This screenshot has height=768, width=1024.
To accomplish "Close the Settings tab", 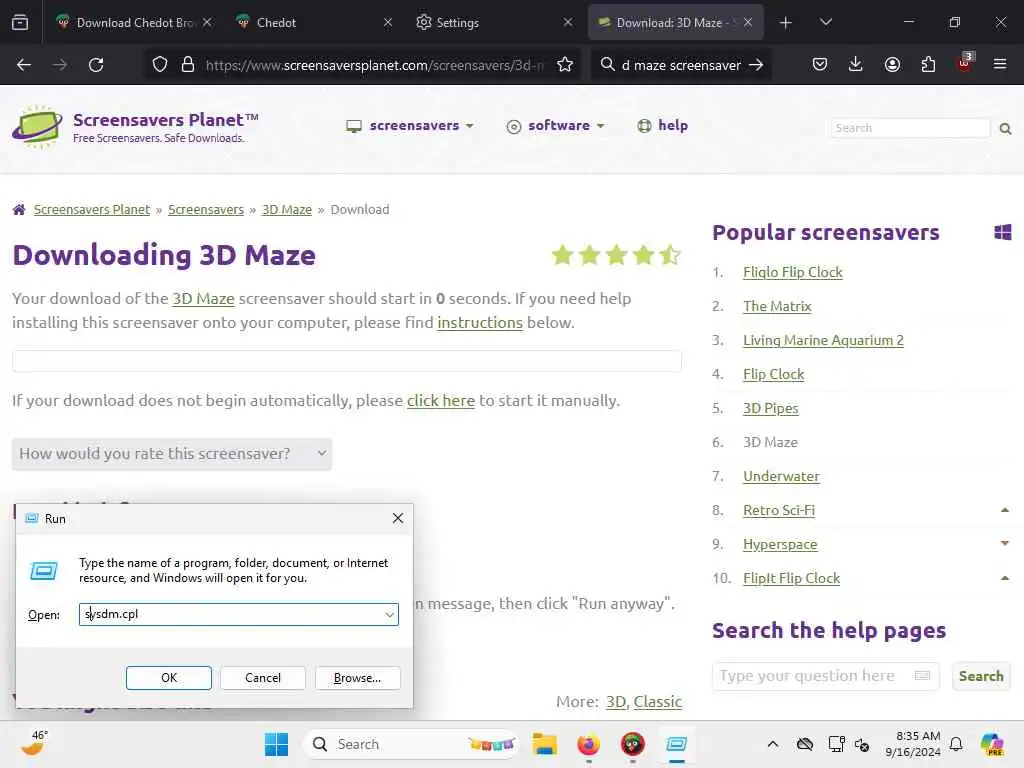I will [x=568, y=22].
